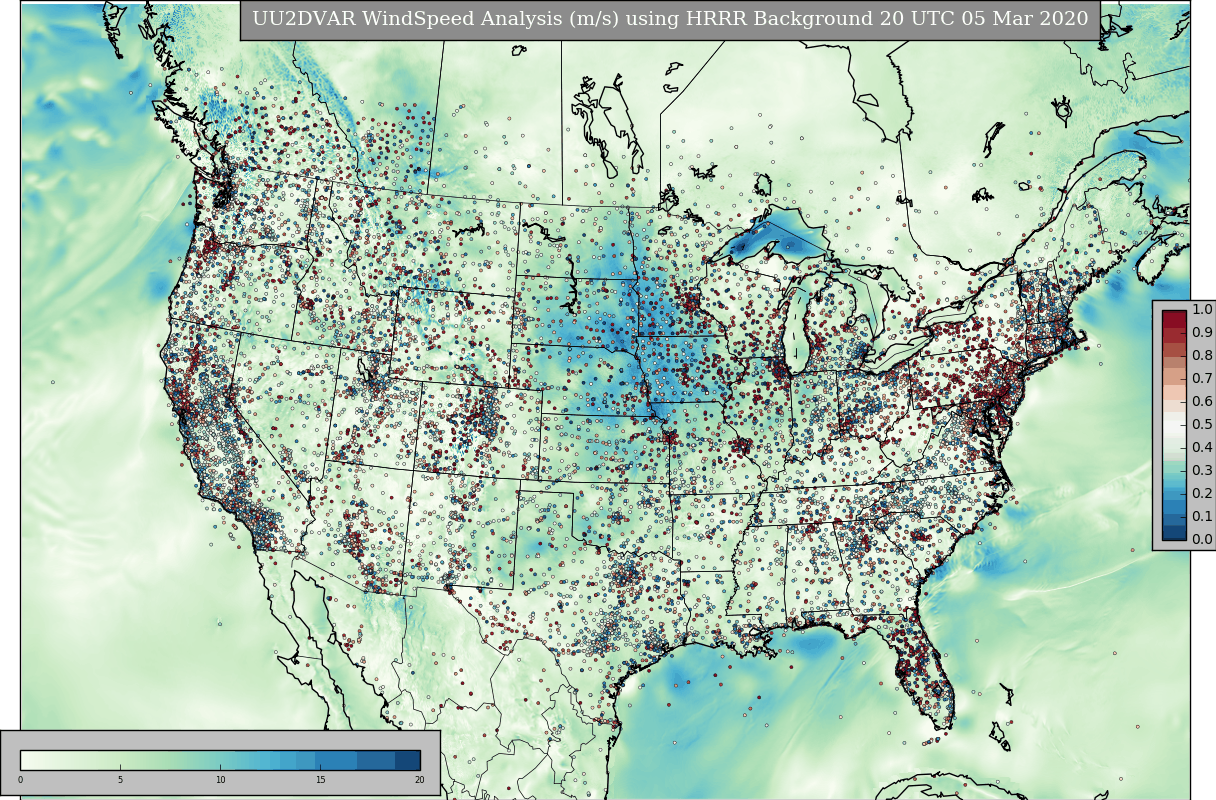
Task: Select the 1.0 label on vertical colorbar
Action: coord(1202,310)
